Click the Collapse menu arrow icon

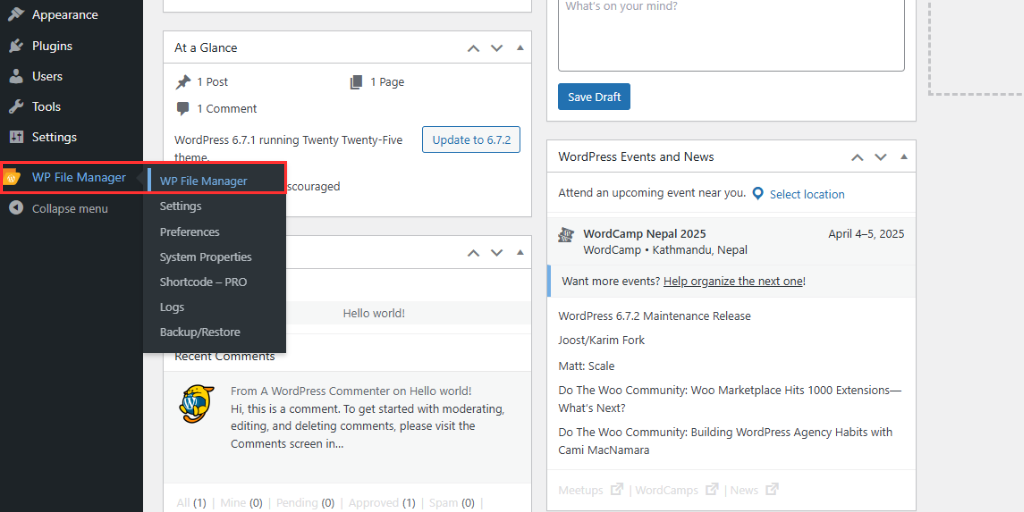[16, 208]
